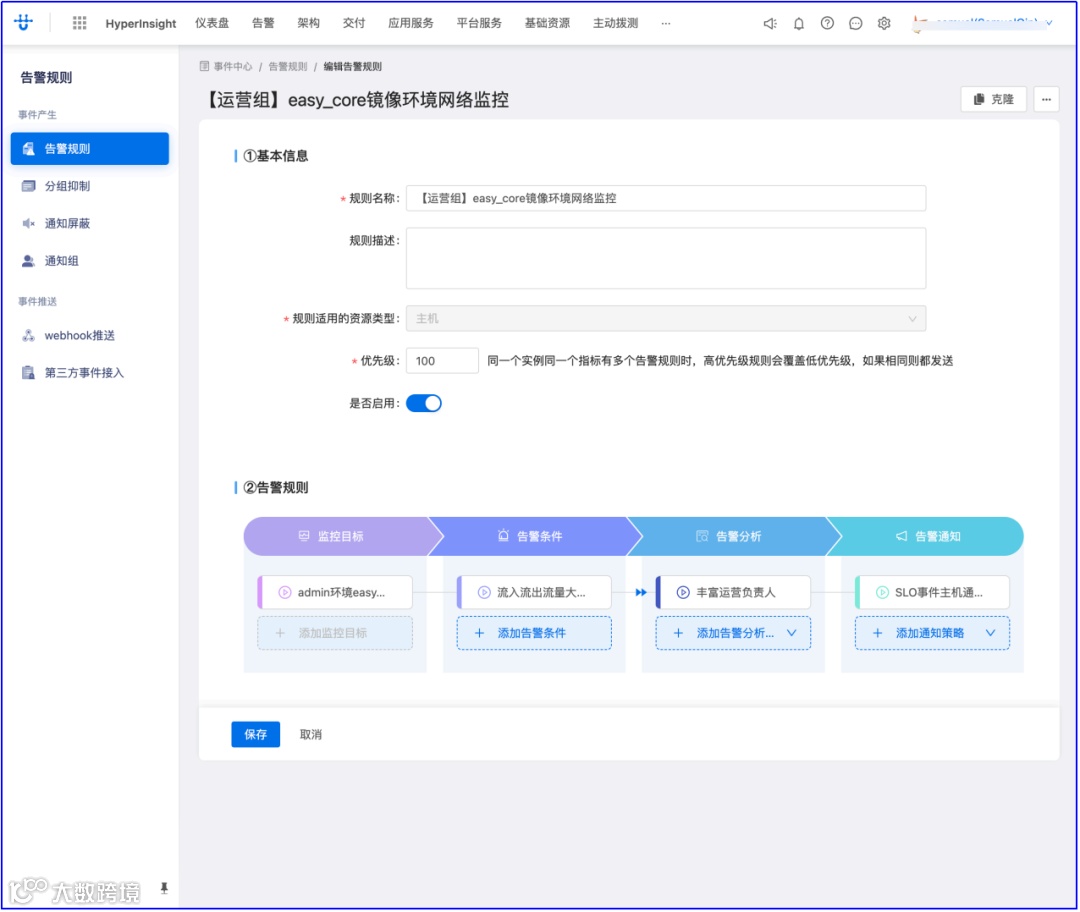Go to 事件中心 breadcrumb
The height and width of the screenshot is (912, 1080).
point(233,67)
